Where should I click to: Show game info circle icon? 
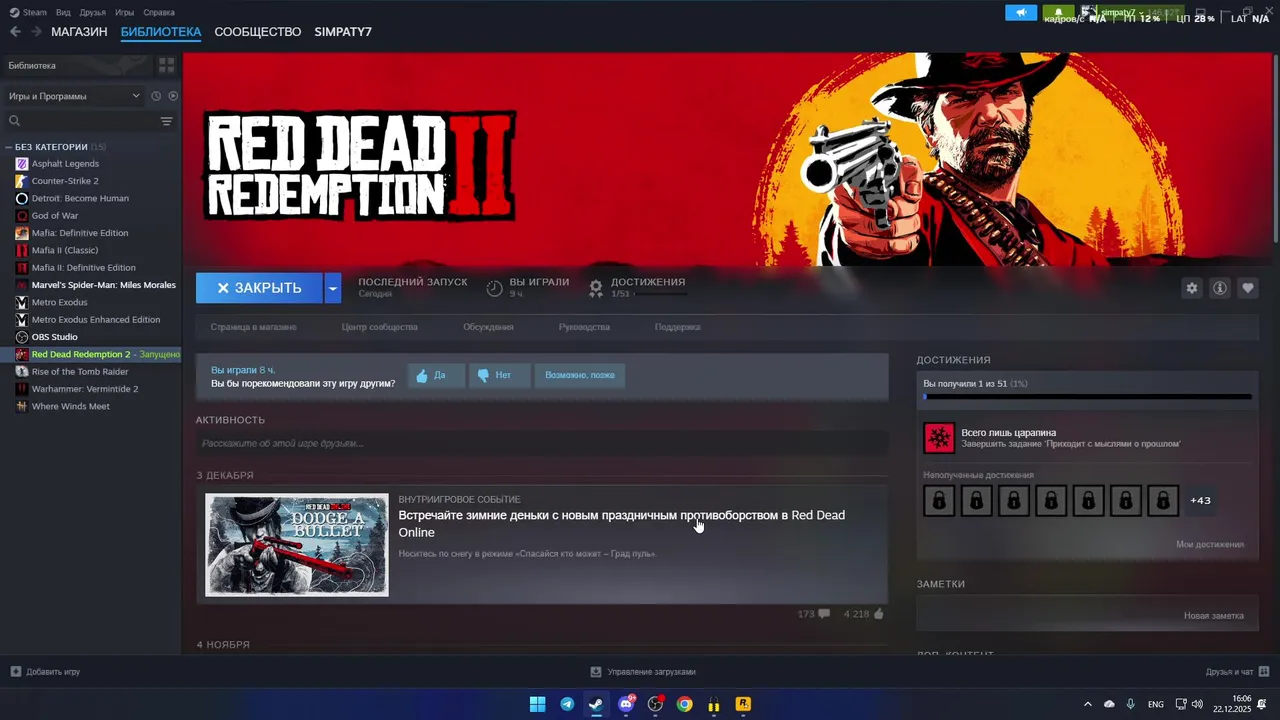coord(1219,288)
